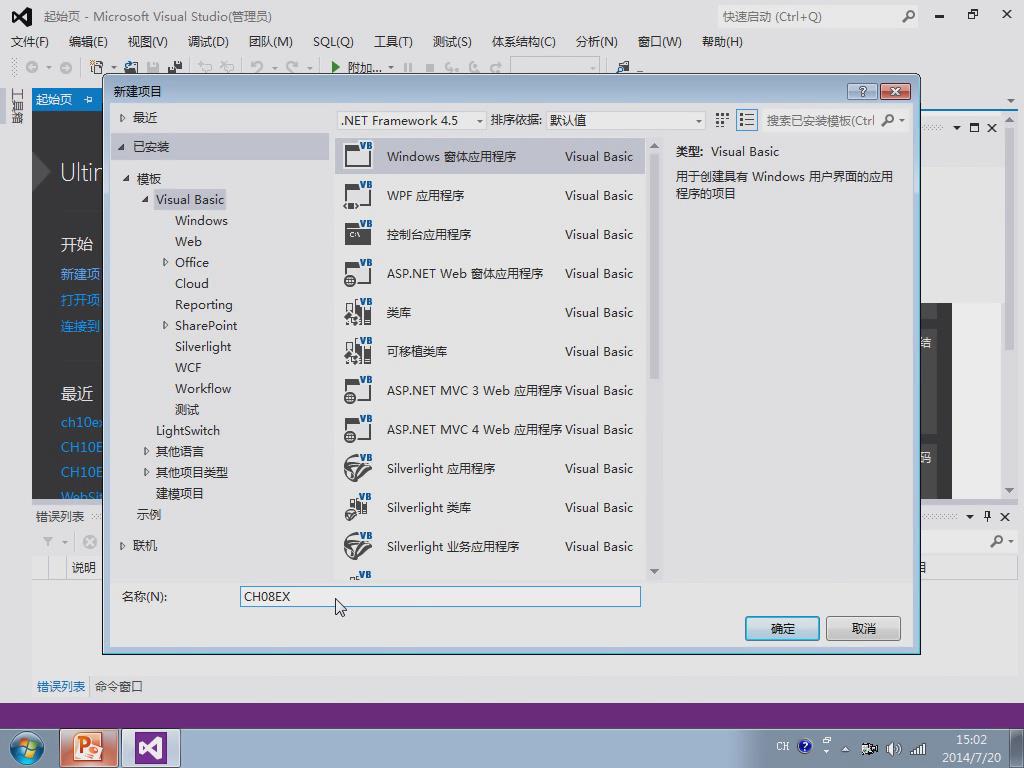Collapse the 已安装 section

(121, 147)
